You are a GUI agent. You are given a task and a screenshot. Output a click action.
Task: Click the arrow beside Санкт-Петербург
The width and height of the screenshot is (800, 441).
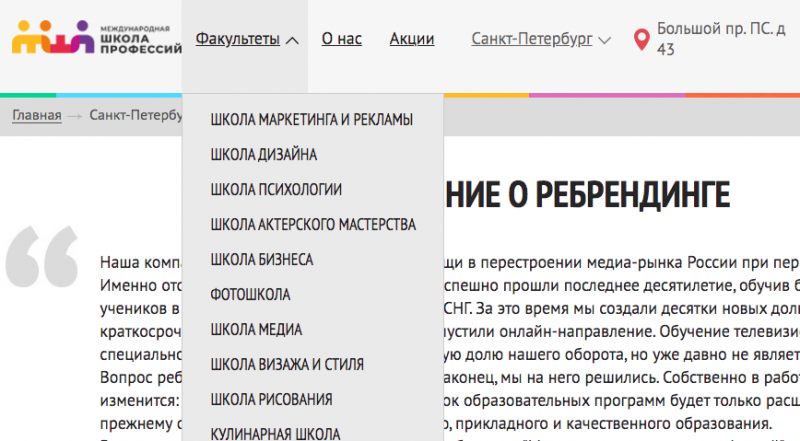pos(604,40)
